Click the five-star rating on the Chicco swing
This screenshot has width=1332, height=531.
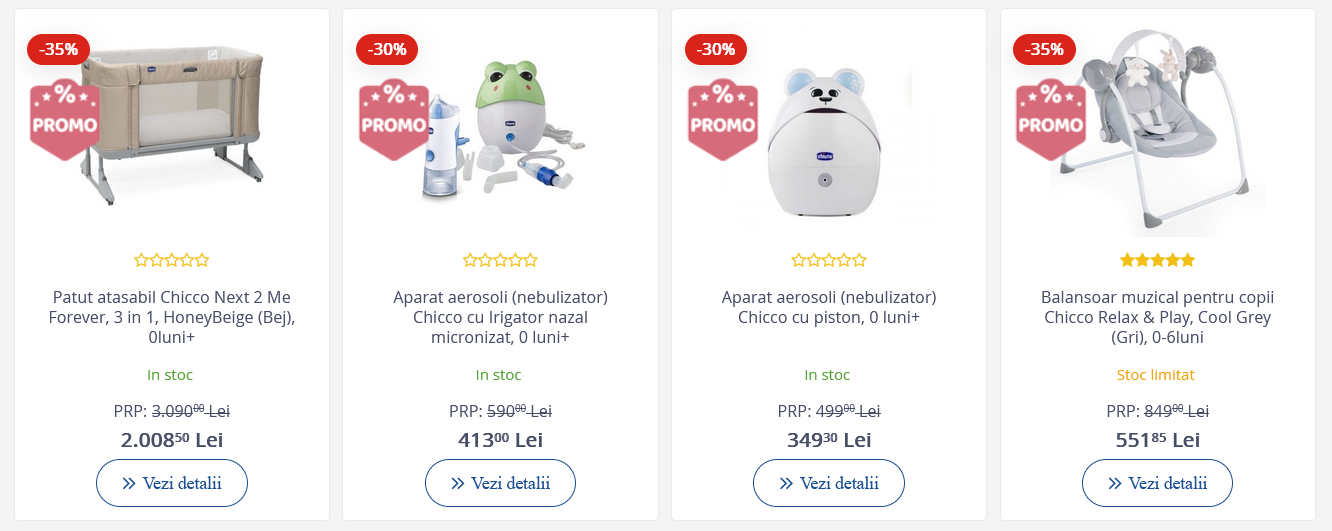point(1157,260)
